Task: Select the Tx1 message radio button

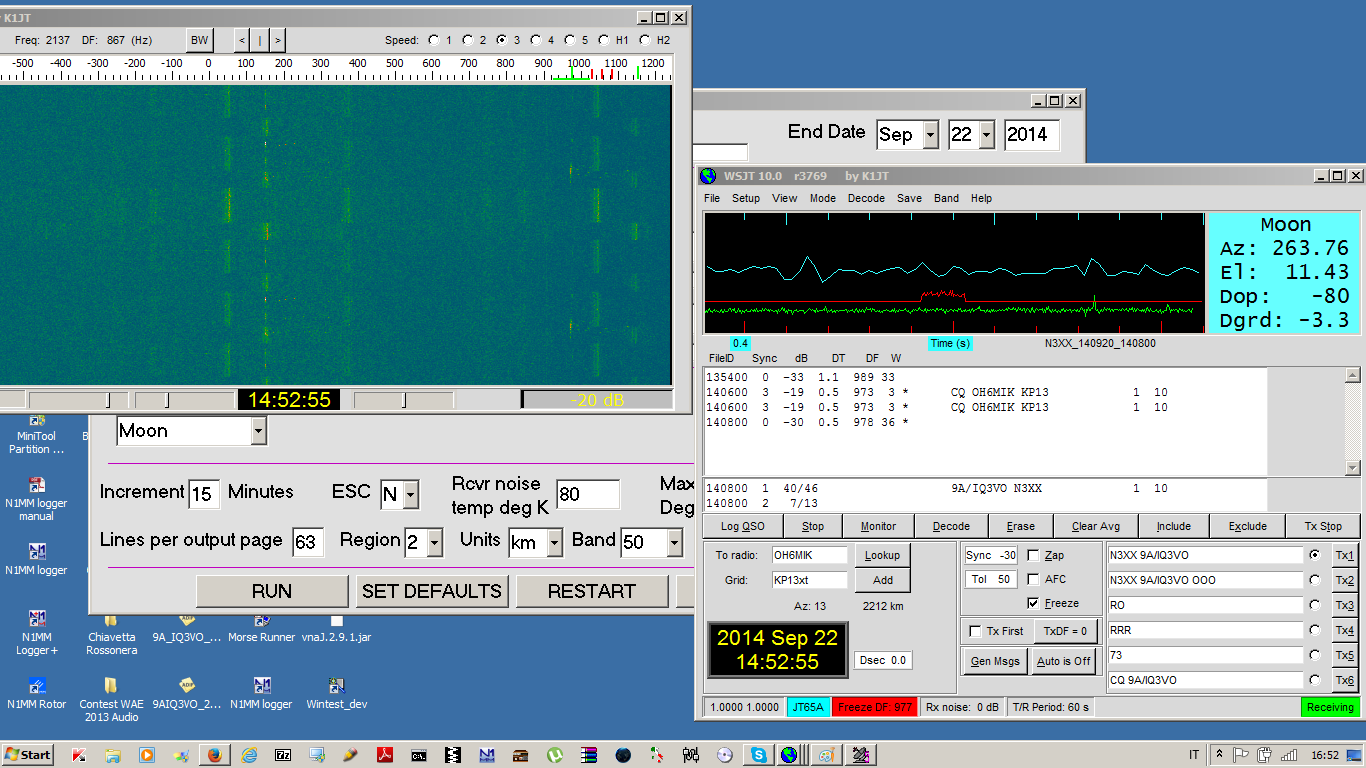Action: [x=1315, y=555]
